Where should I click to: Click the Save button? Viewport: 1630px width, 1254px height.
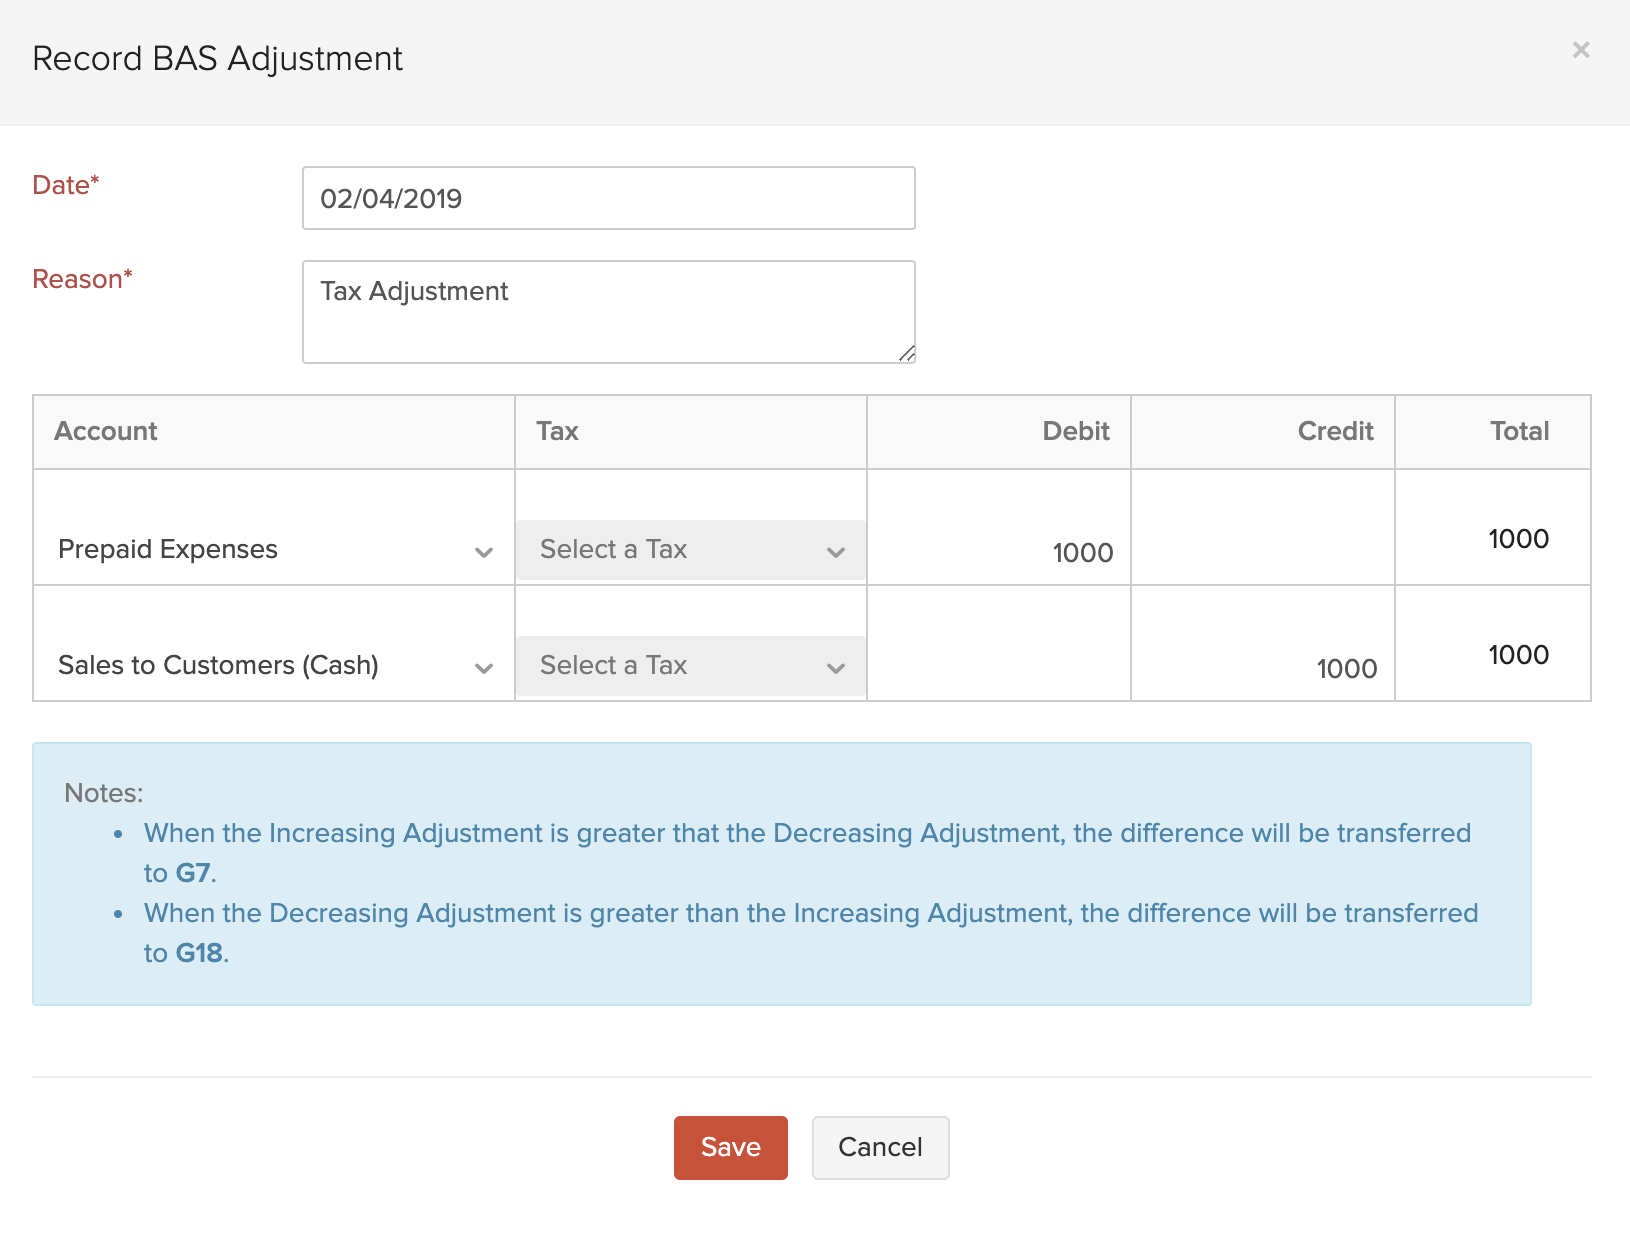click(730, 1147)
